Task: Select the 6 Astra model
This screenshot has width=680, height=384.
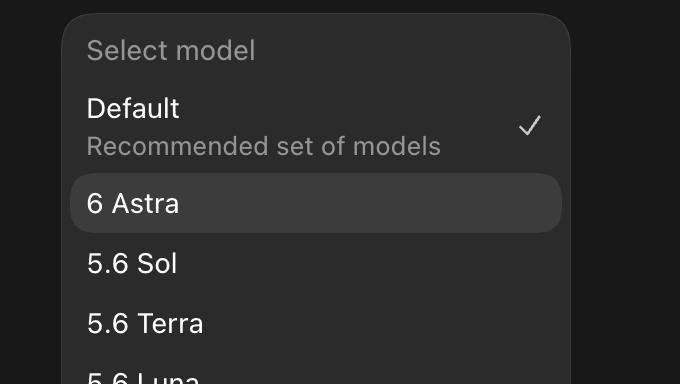Action: click(x=316, y=203)
